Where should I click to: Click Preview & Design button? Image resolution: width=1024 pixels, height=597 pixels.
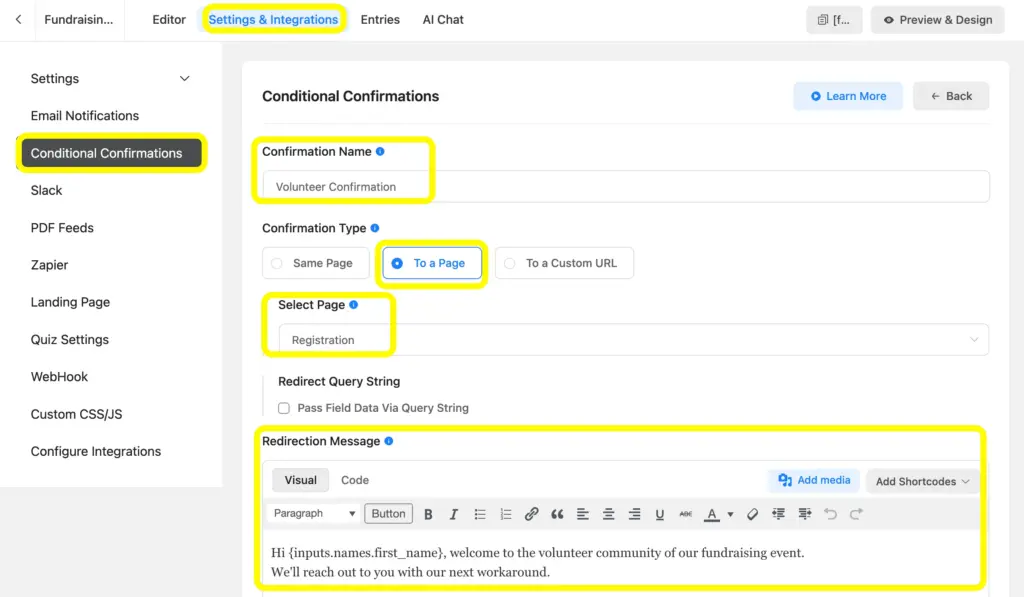[x=938, y=20]
